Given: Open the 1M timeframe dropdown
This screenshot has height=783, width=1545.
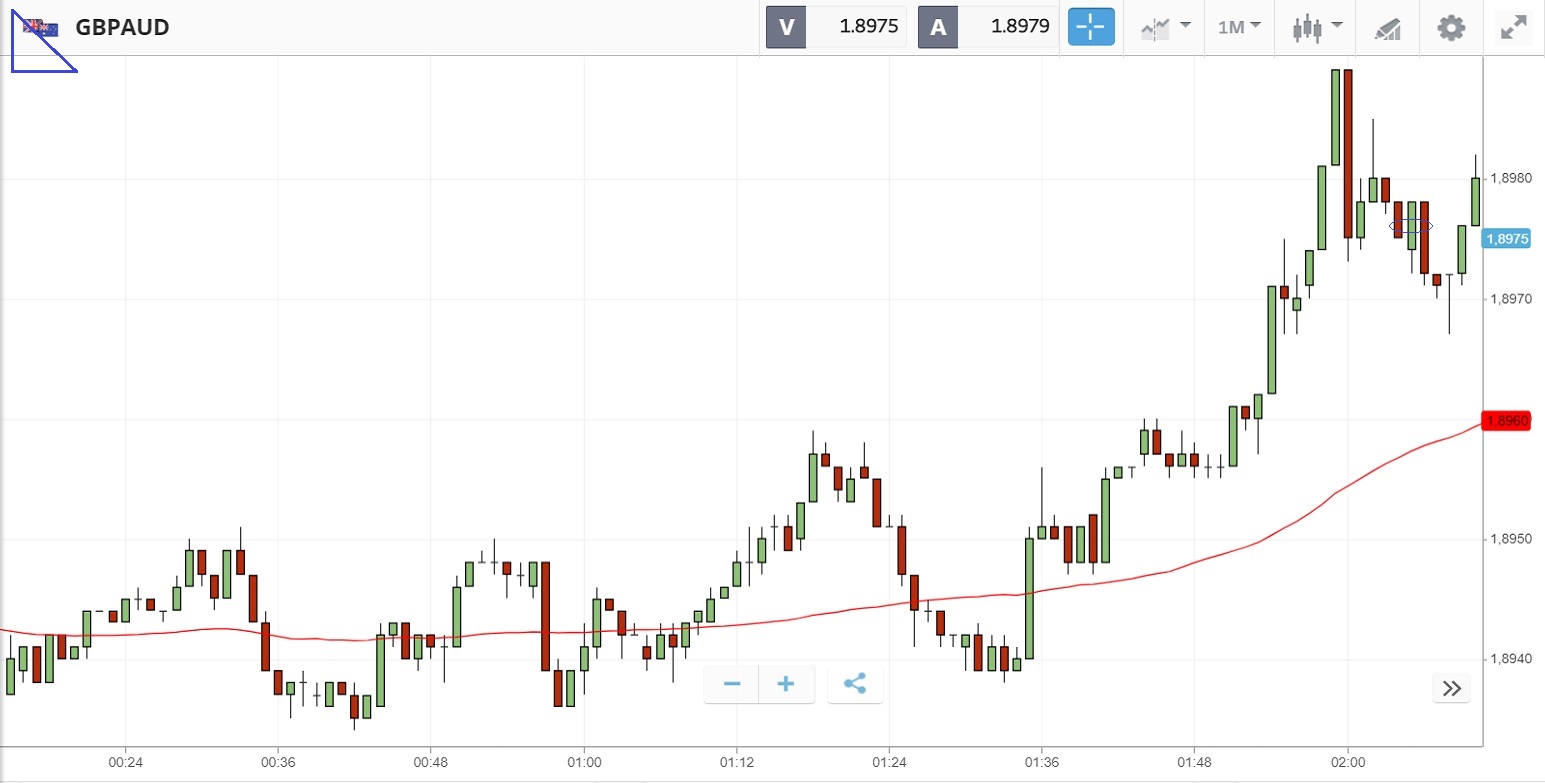Looking at the screenshot, I should 1239,27.
